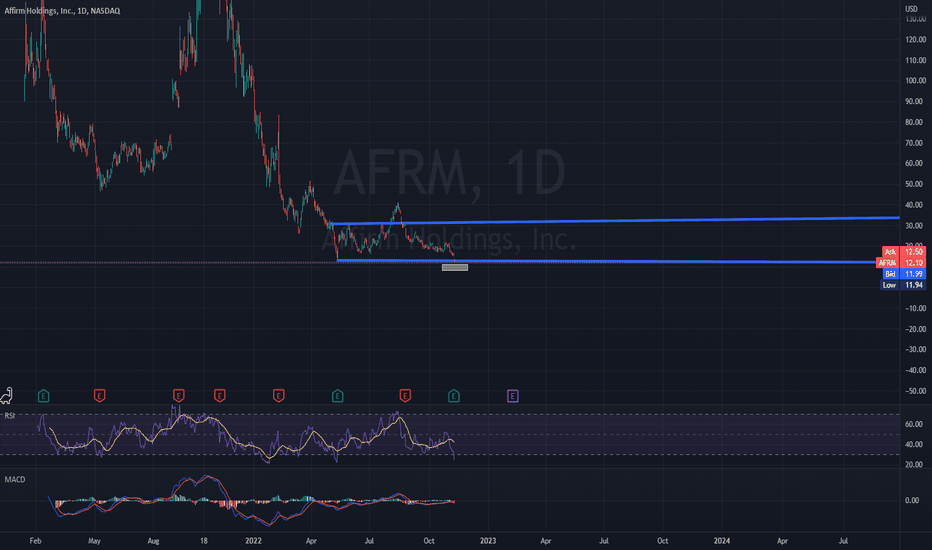Click the 2024 label on the time axis

(x=722, y=541)
